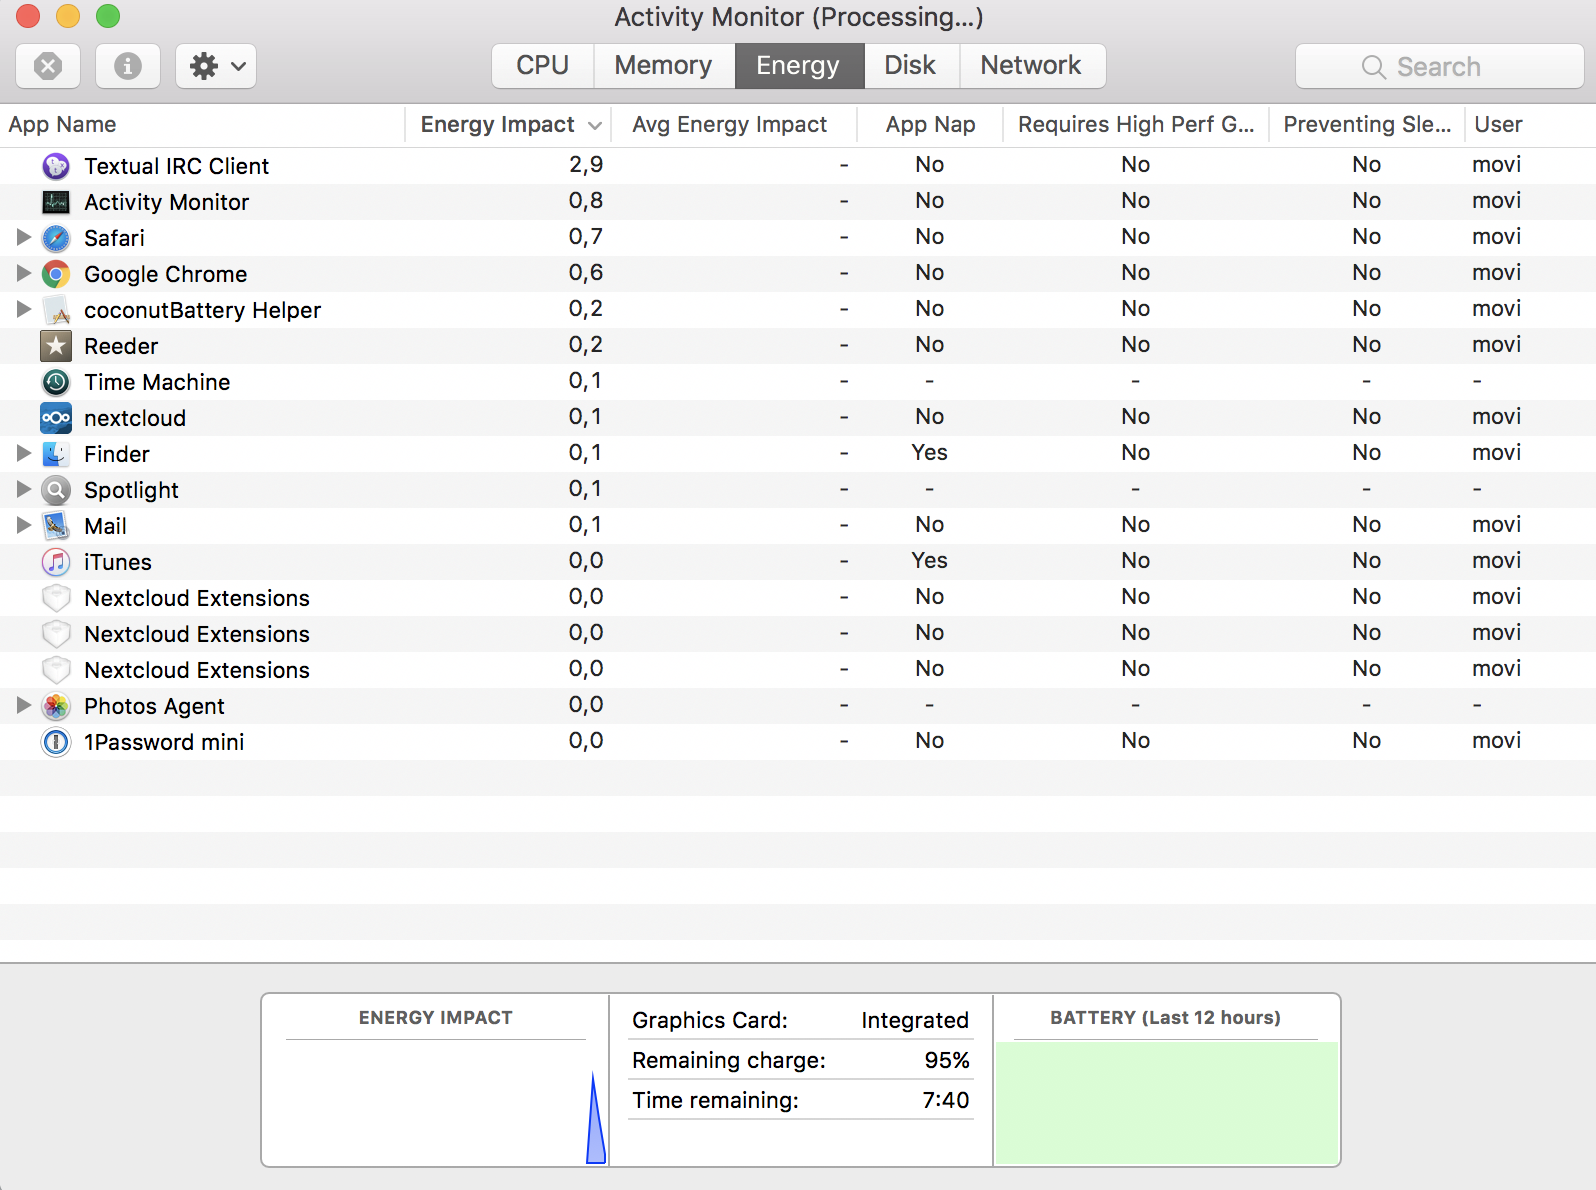This screenshot has height=1190, width=1596.
Task: Click in the Search field
Action: [1439, 67]
